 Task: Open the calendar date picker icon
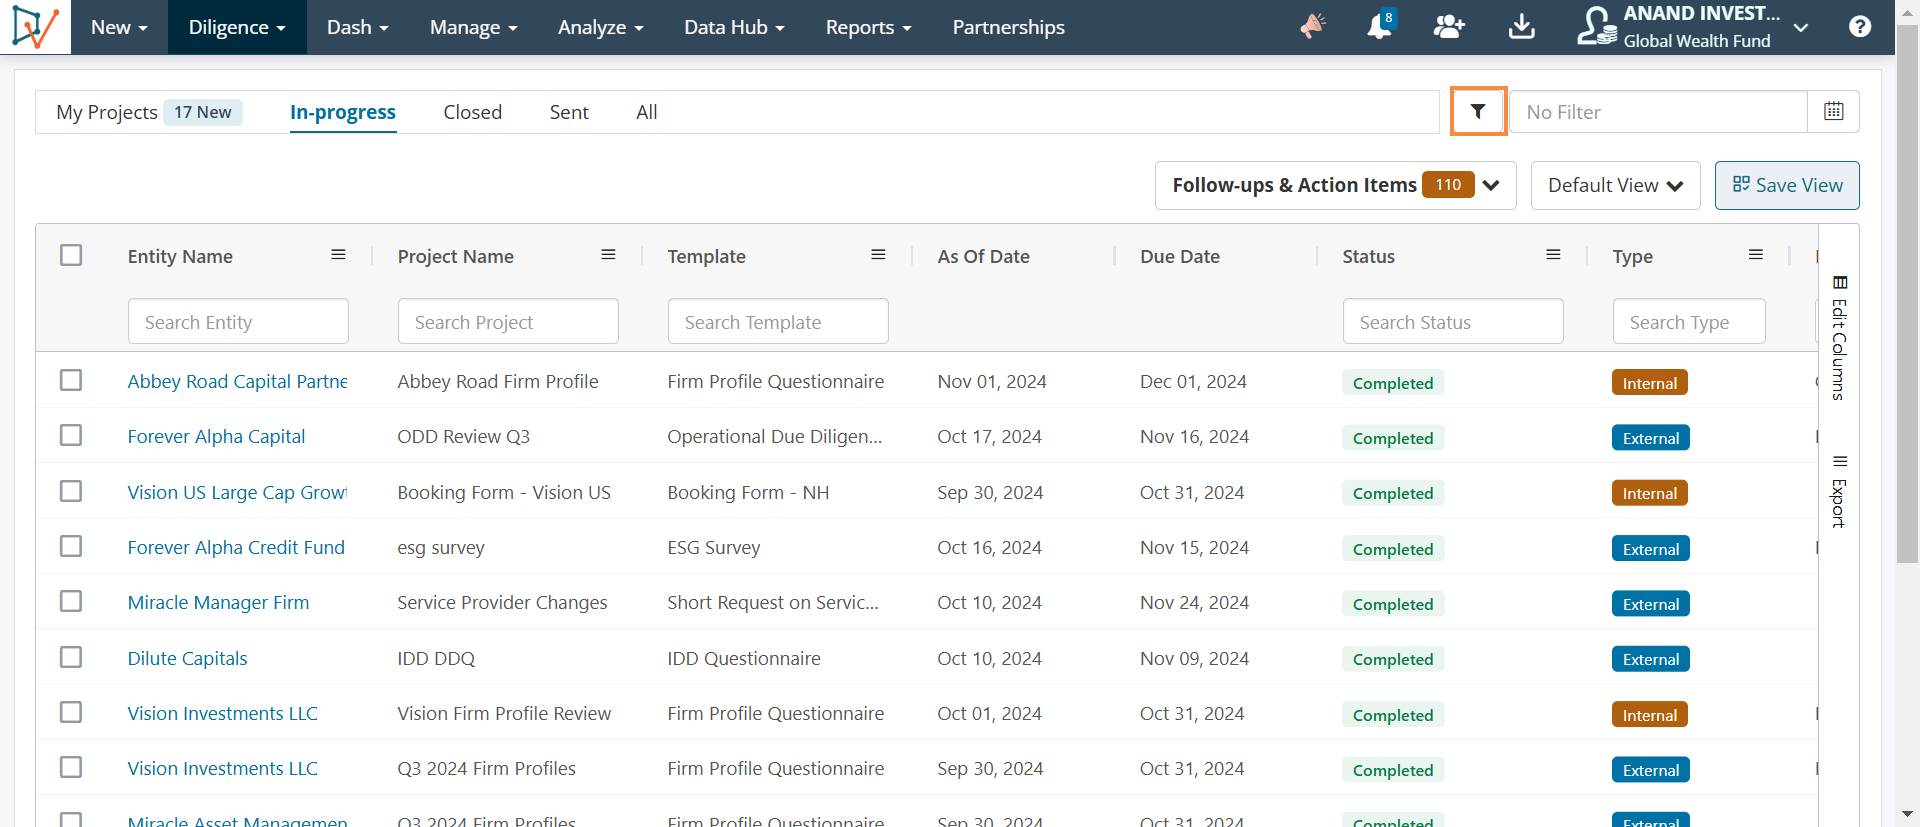point(1833,111)
